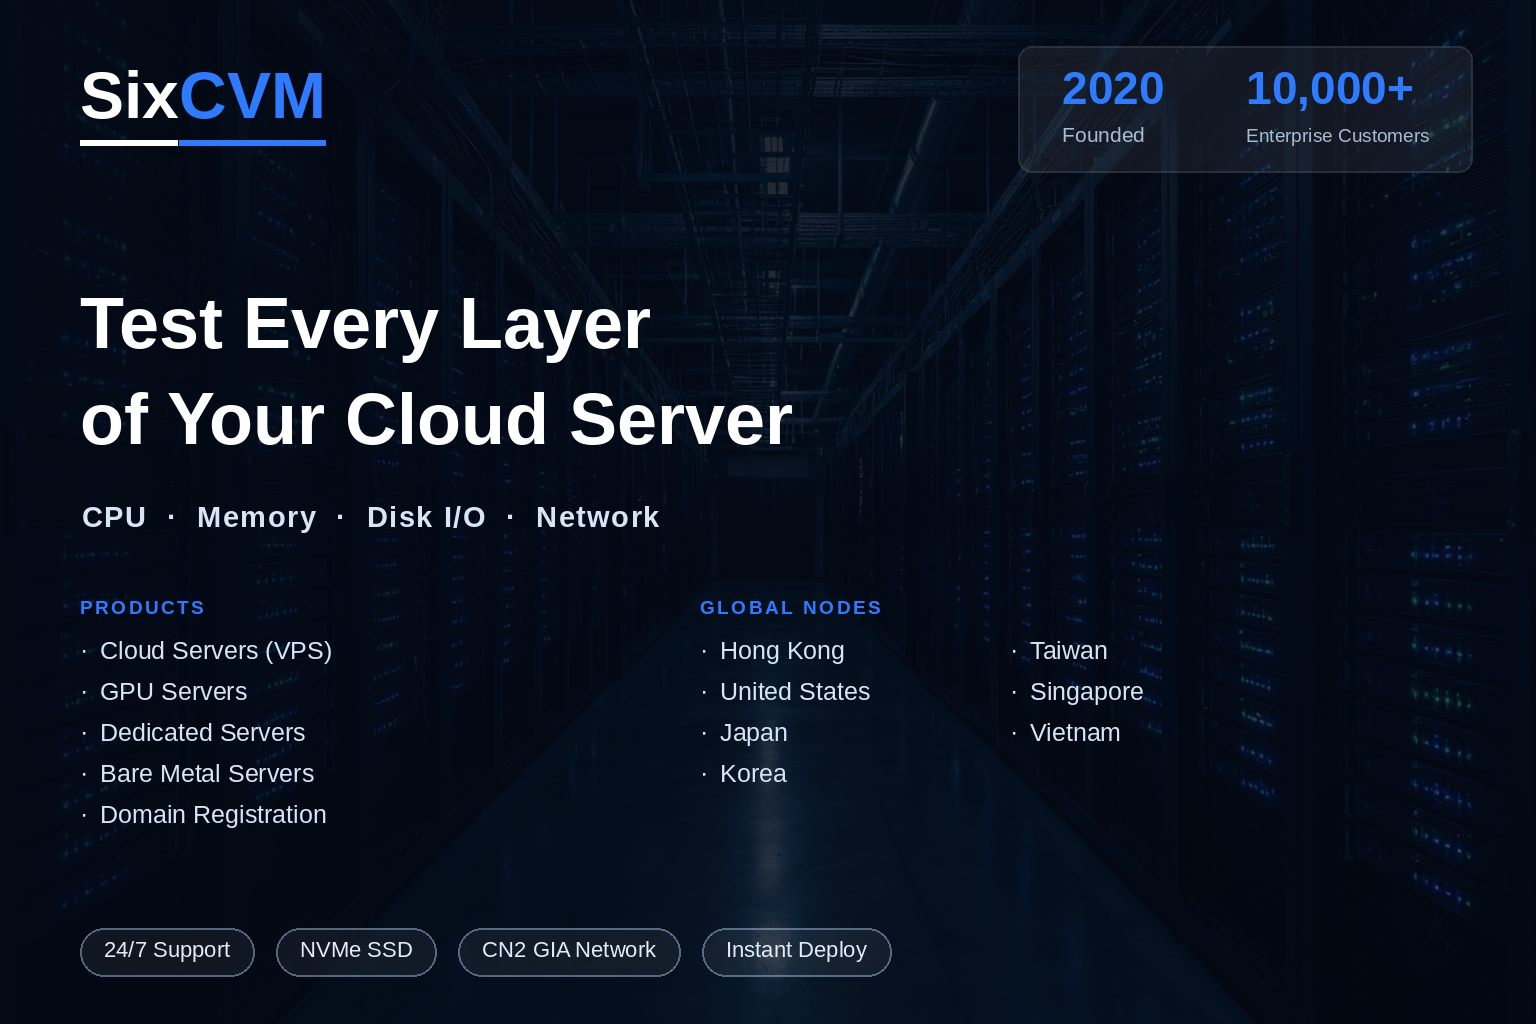1536x1024 pixels.
Task: Choose the Korea node
Action: tap(753, 774)
